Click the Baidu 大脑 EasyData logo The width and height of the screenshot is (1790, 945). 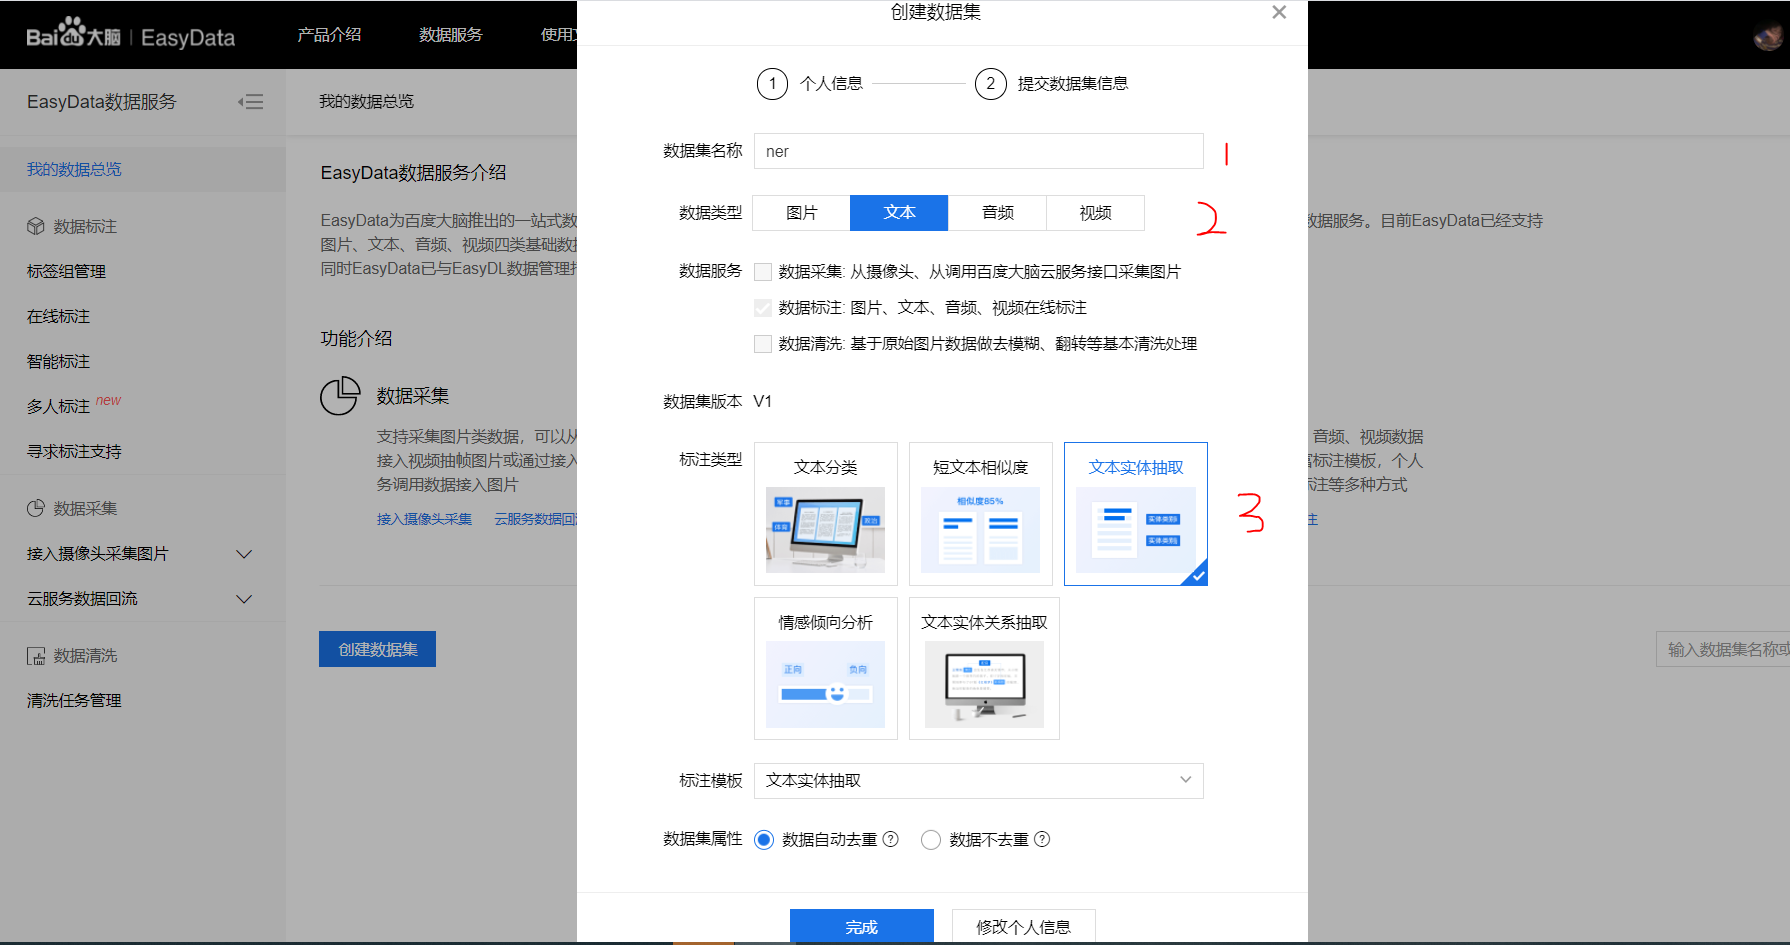pyautogui.click(x=130, y=35)
